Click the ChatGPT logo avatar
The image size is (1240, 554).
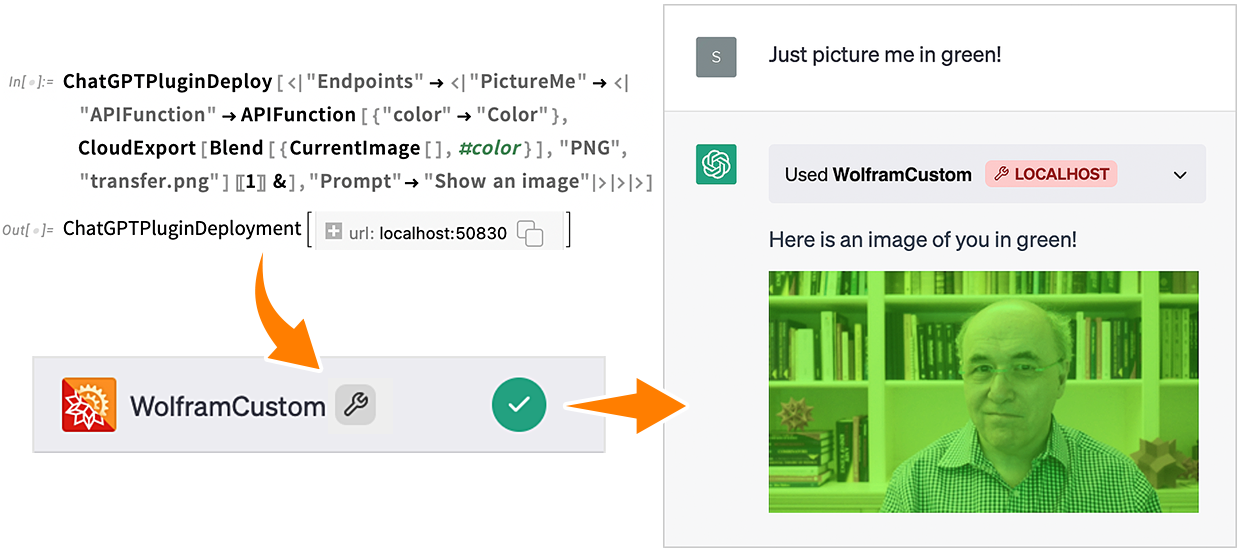[x=716, y=164]
